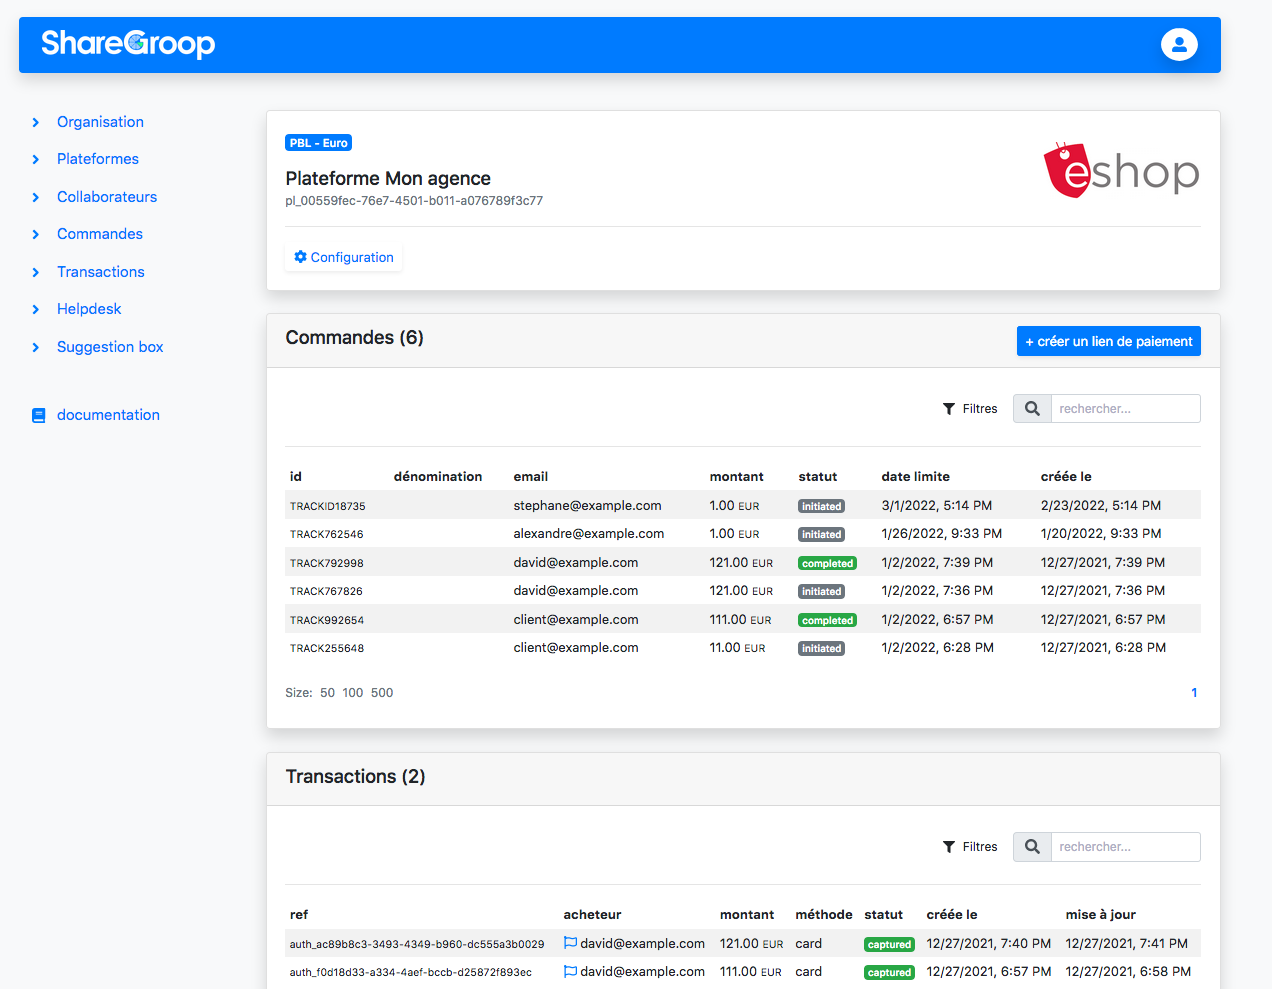Expand the Suggestion box chevron

36,347
